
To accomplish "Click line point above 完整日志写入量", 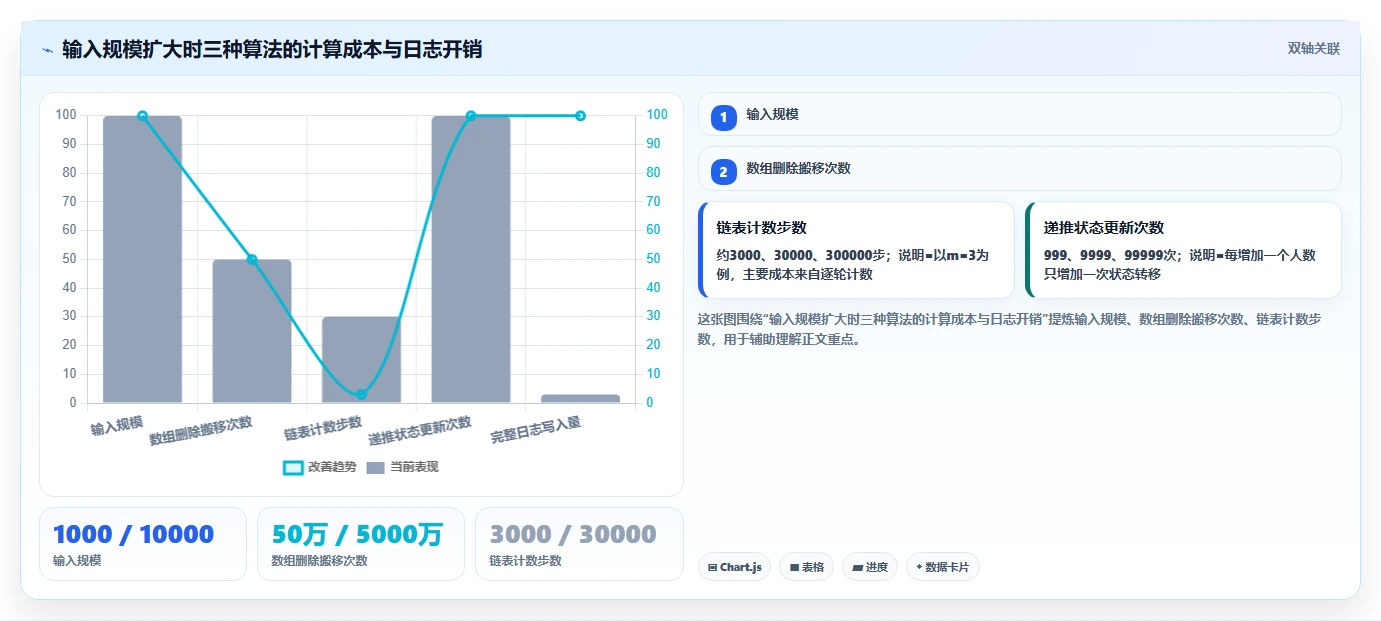I will (580, 116).
